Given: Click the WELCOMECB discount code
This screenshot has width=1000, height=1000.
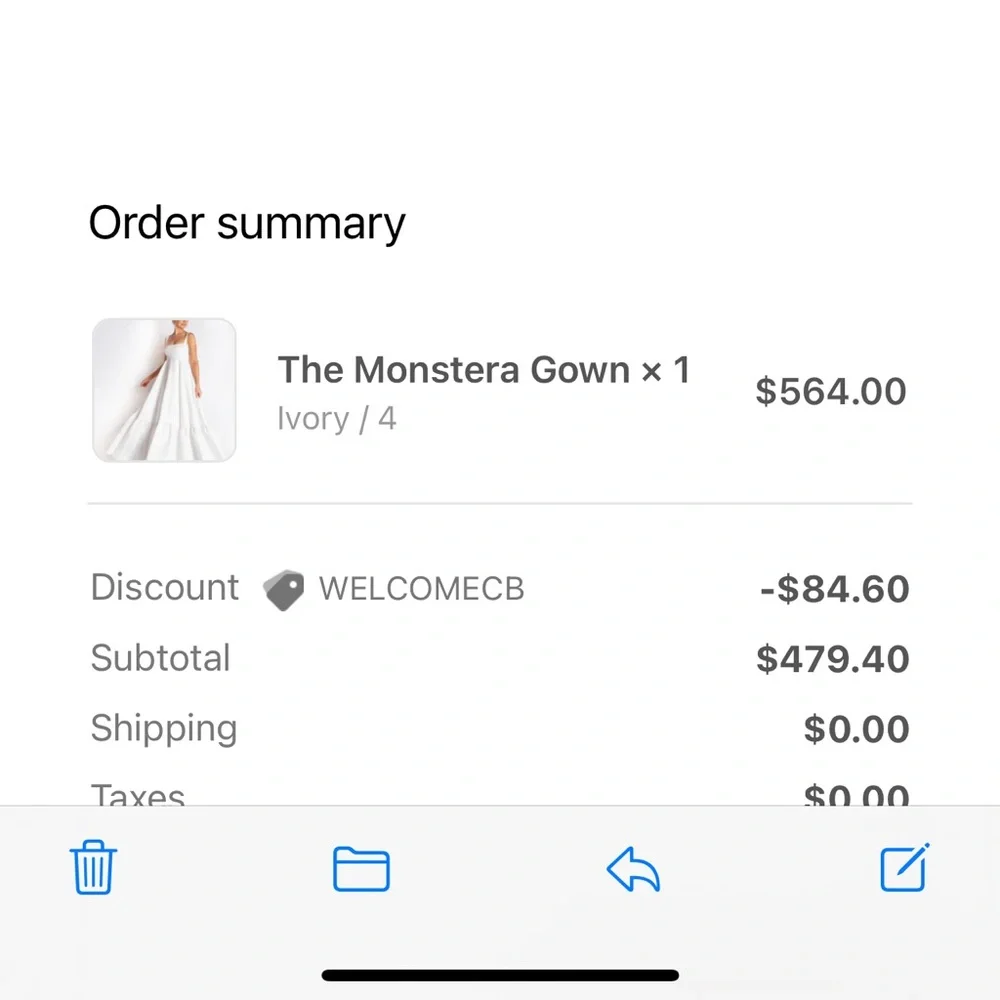Looking at the screenshot, I should pos(422,589).
